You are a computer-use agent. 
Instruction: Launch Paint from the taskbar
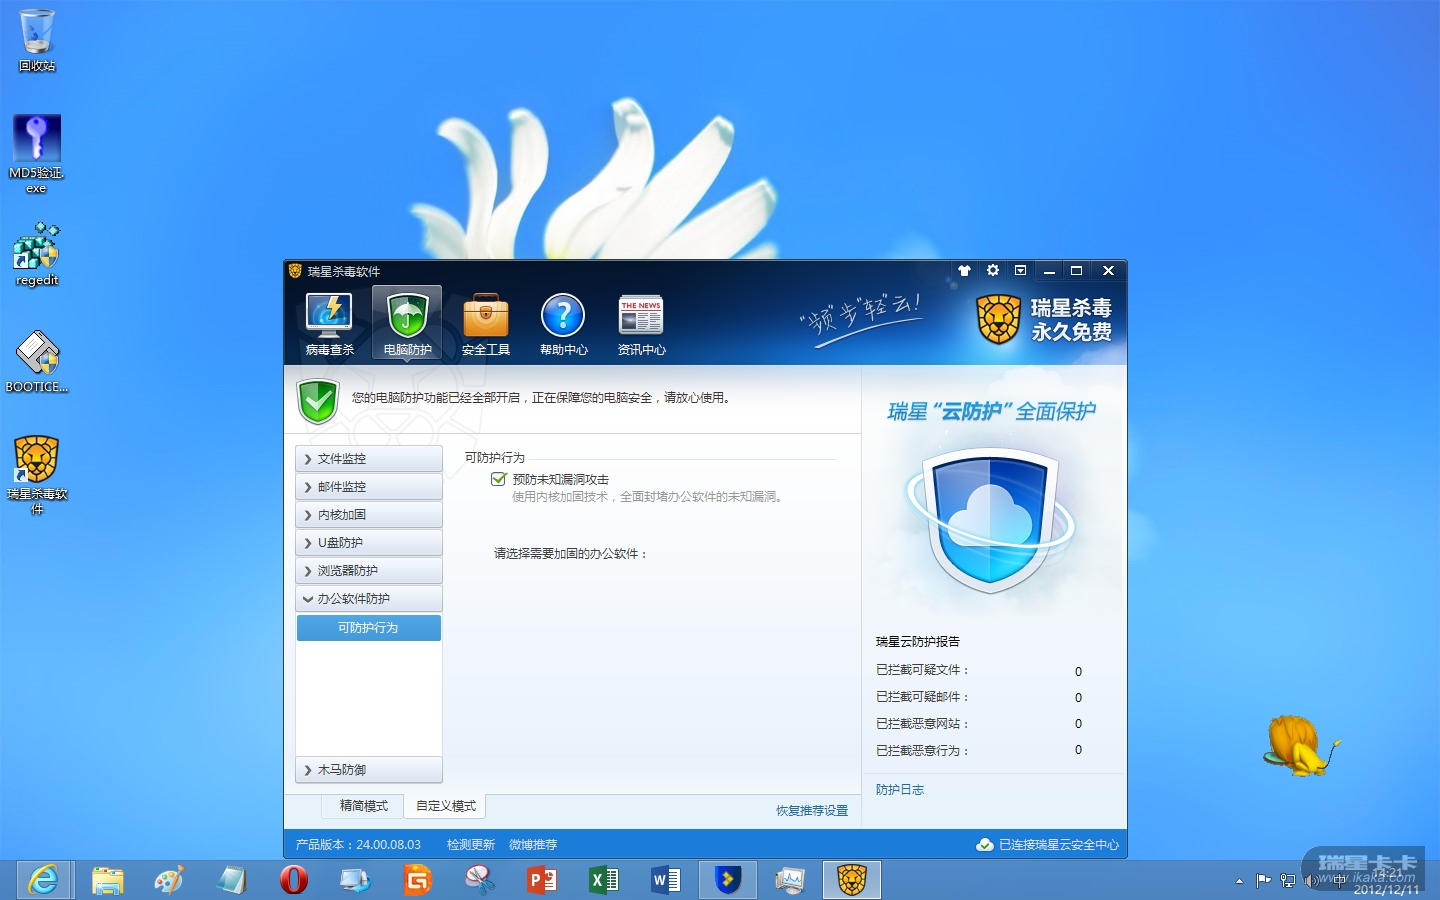point(169,880)
